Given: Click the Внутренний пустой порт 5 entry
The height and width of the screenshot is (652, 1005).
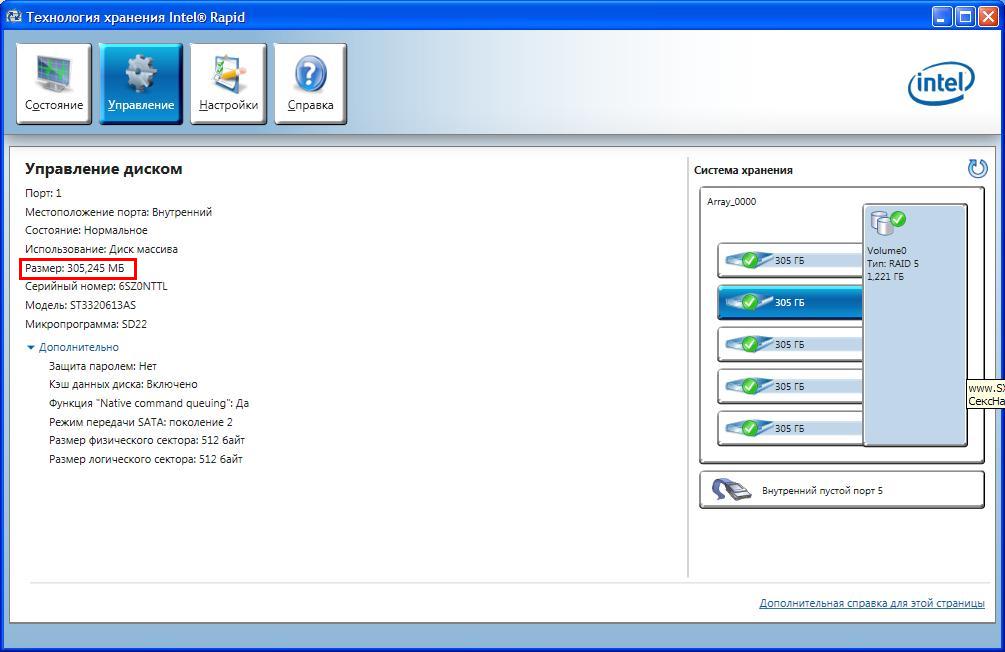Looking at the screenshot, I should pyautogui.click(x=842, y=490).
